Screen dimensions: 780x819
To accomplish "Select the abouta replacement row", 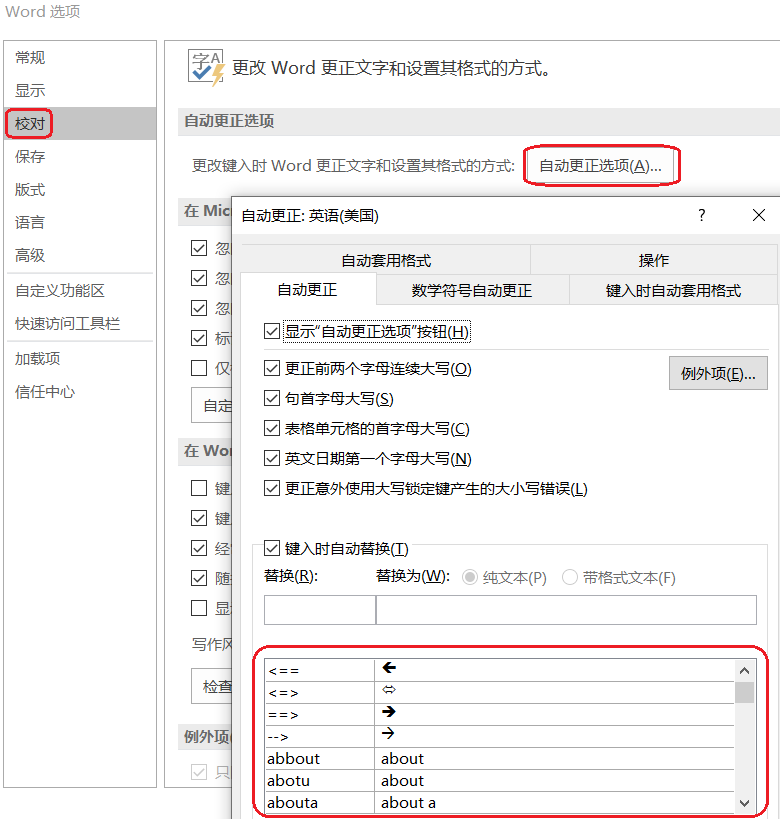I will pos(499,802).
